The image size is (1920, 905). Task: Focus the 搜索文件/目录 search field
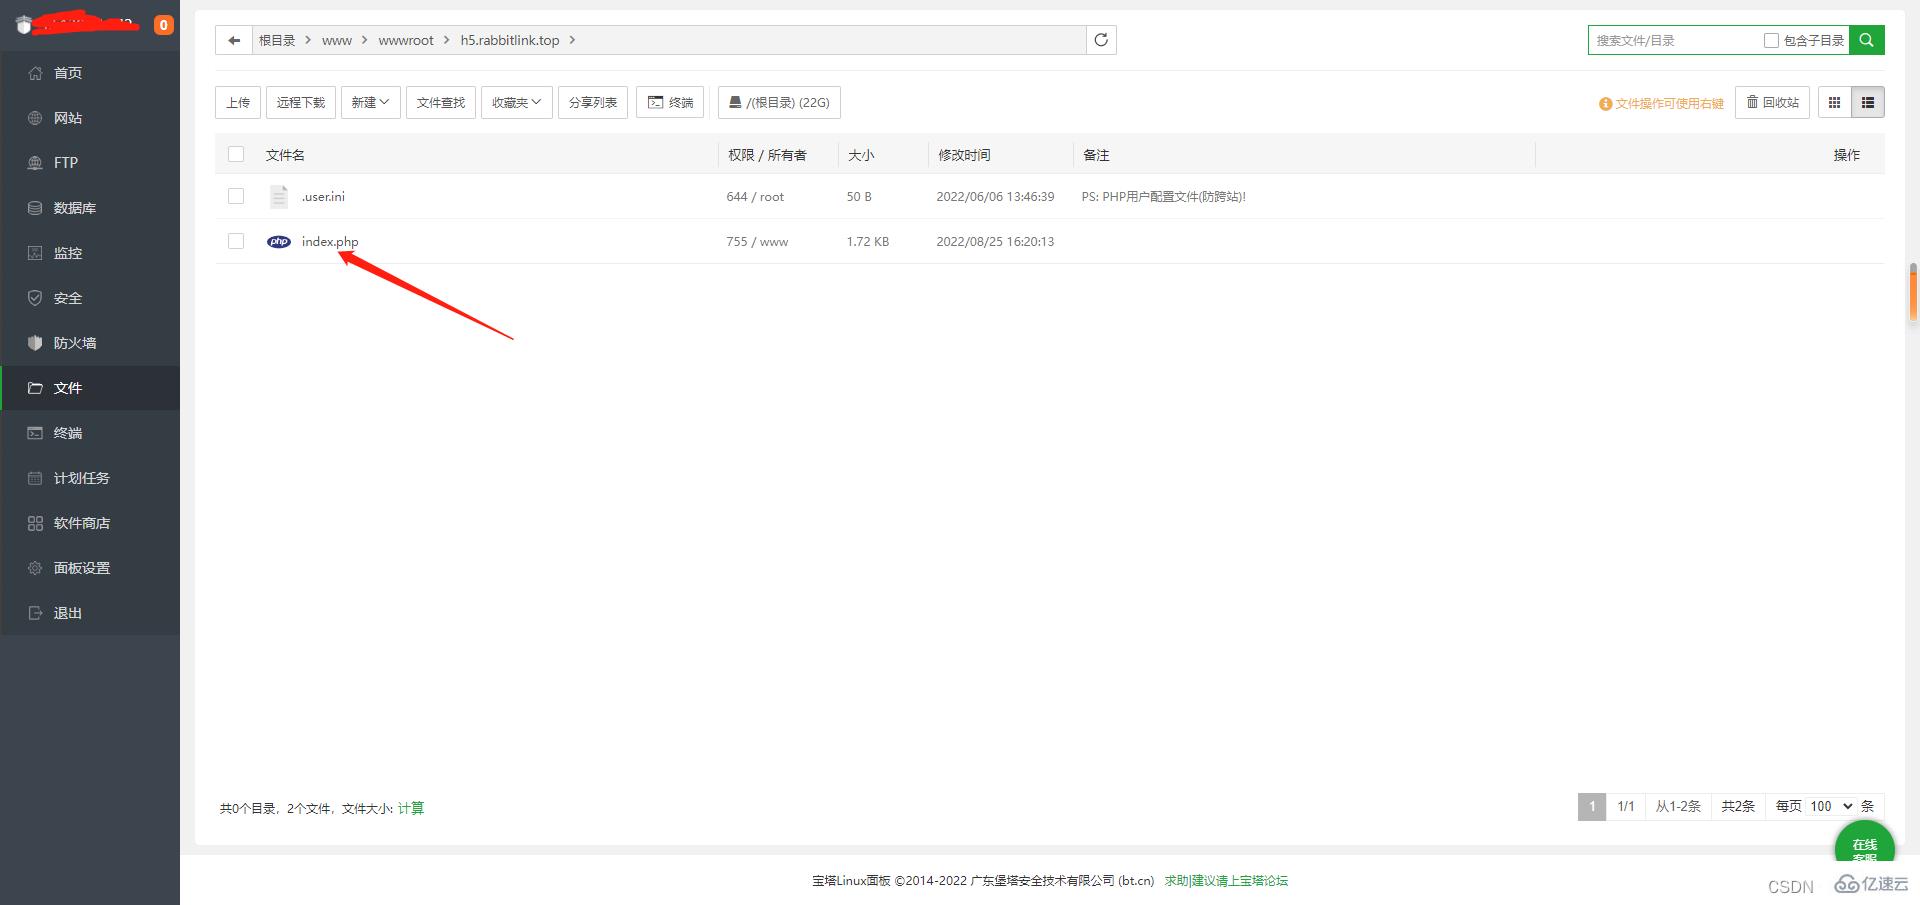[x=1675, y=40]
